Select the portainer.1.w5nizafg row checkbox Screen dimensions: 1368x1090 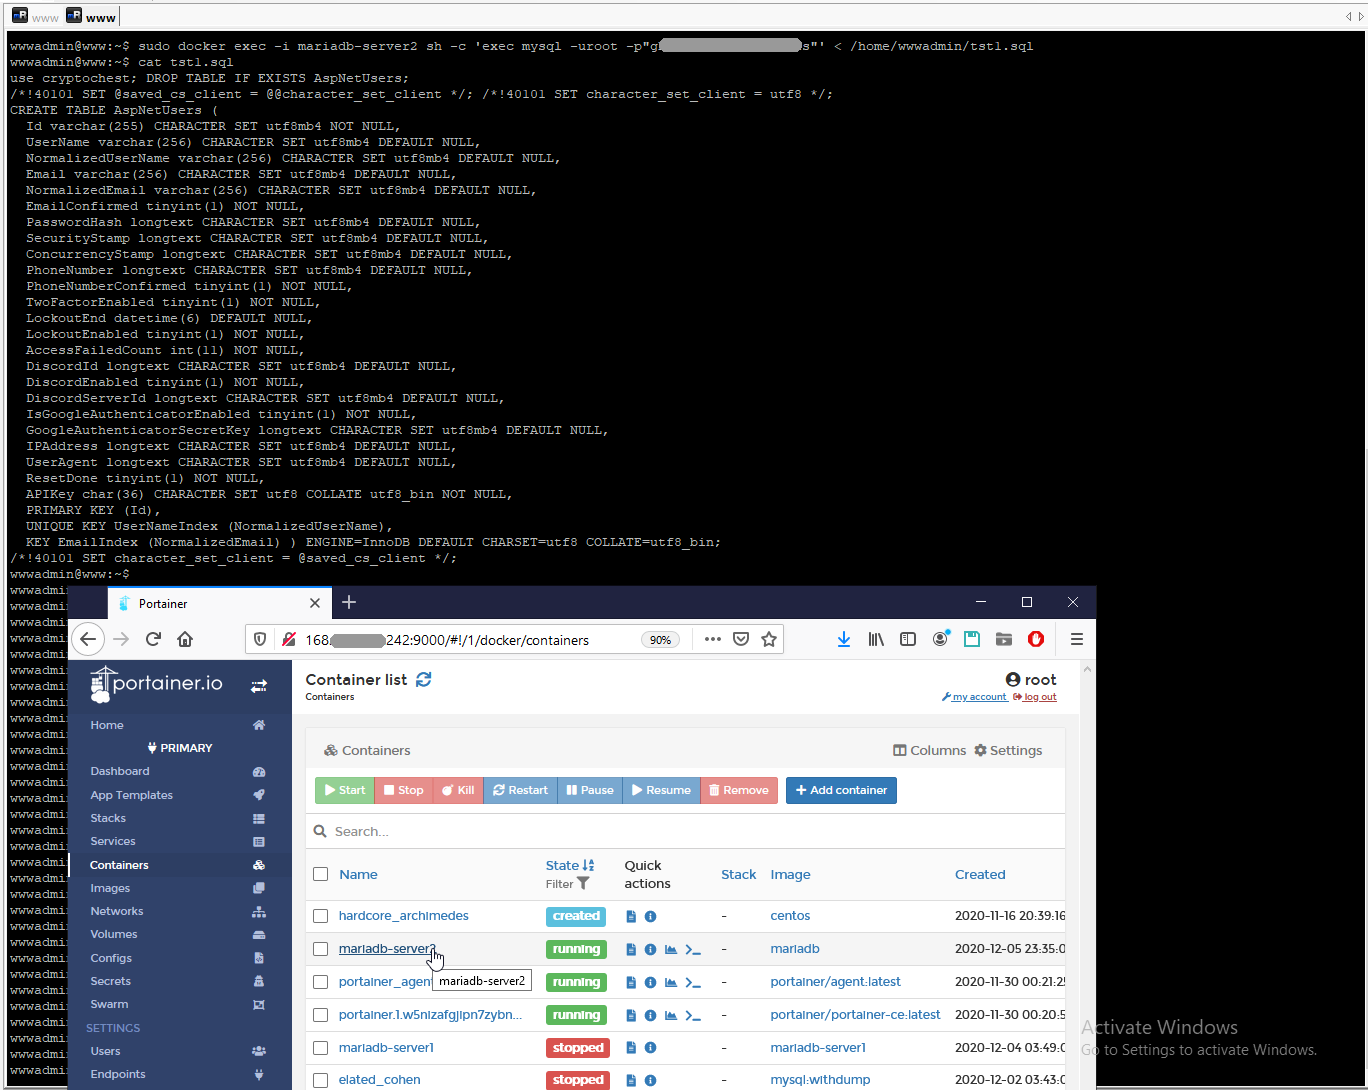point(321,1015)
